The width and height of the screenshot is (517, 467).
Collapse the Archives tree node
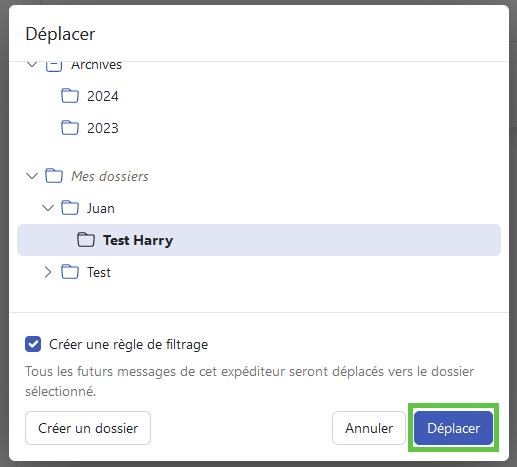pyautogui.click(x=32, y=64)
